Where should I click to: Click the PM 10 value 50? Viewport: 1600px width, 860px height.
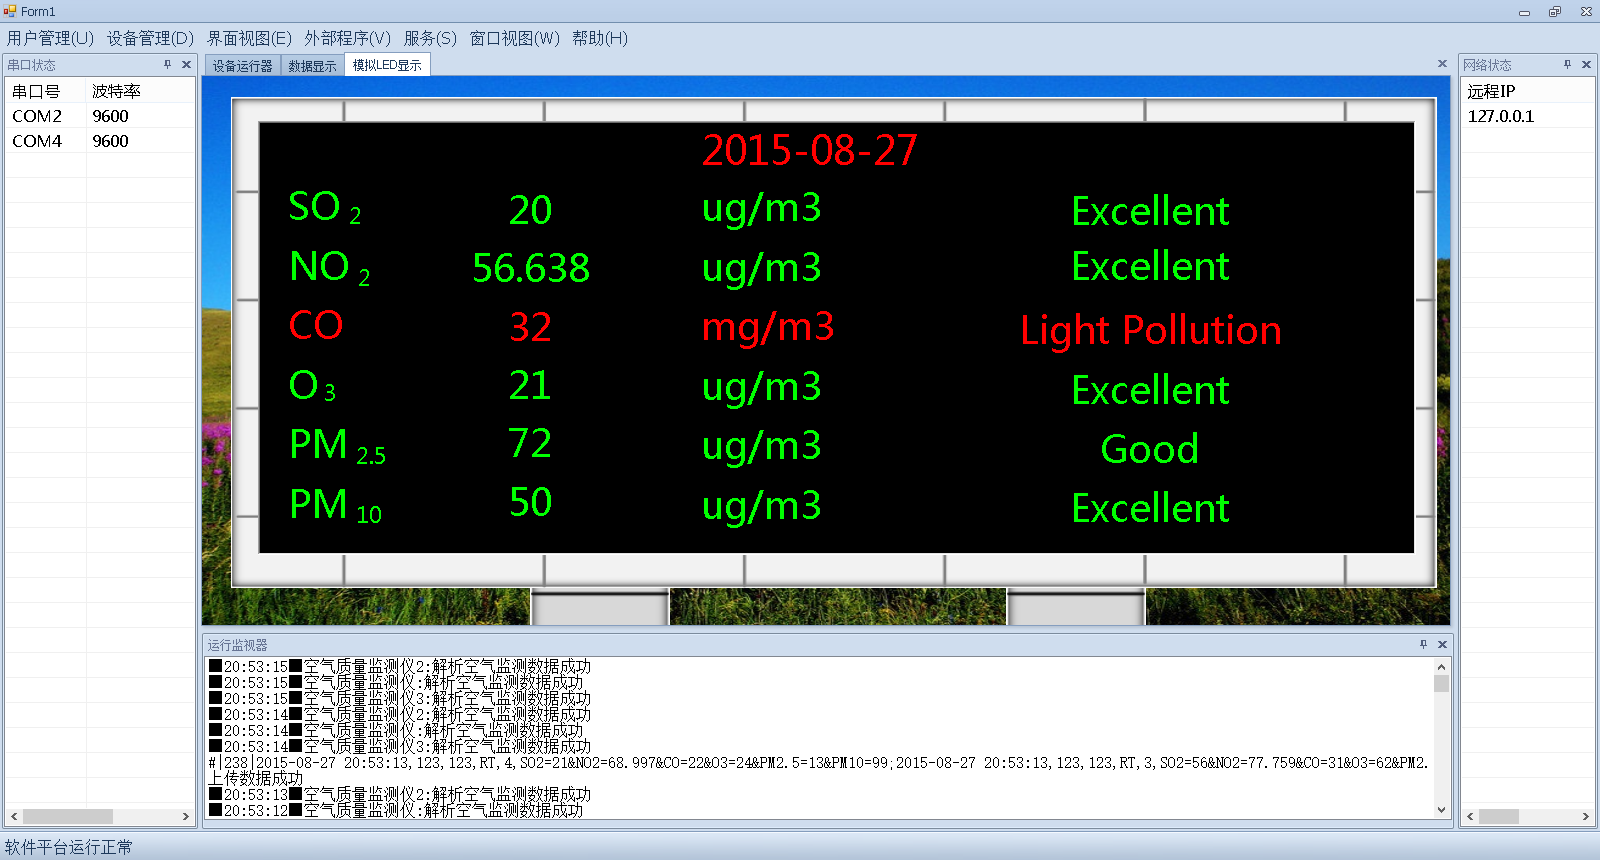coord(531,503)
